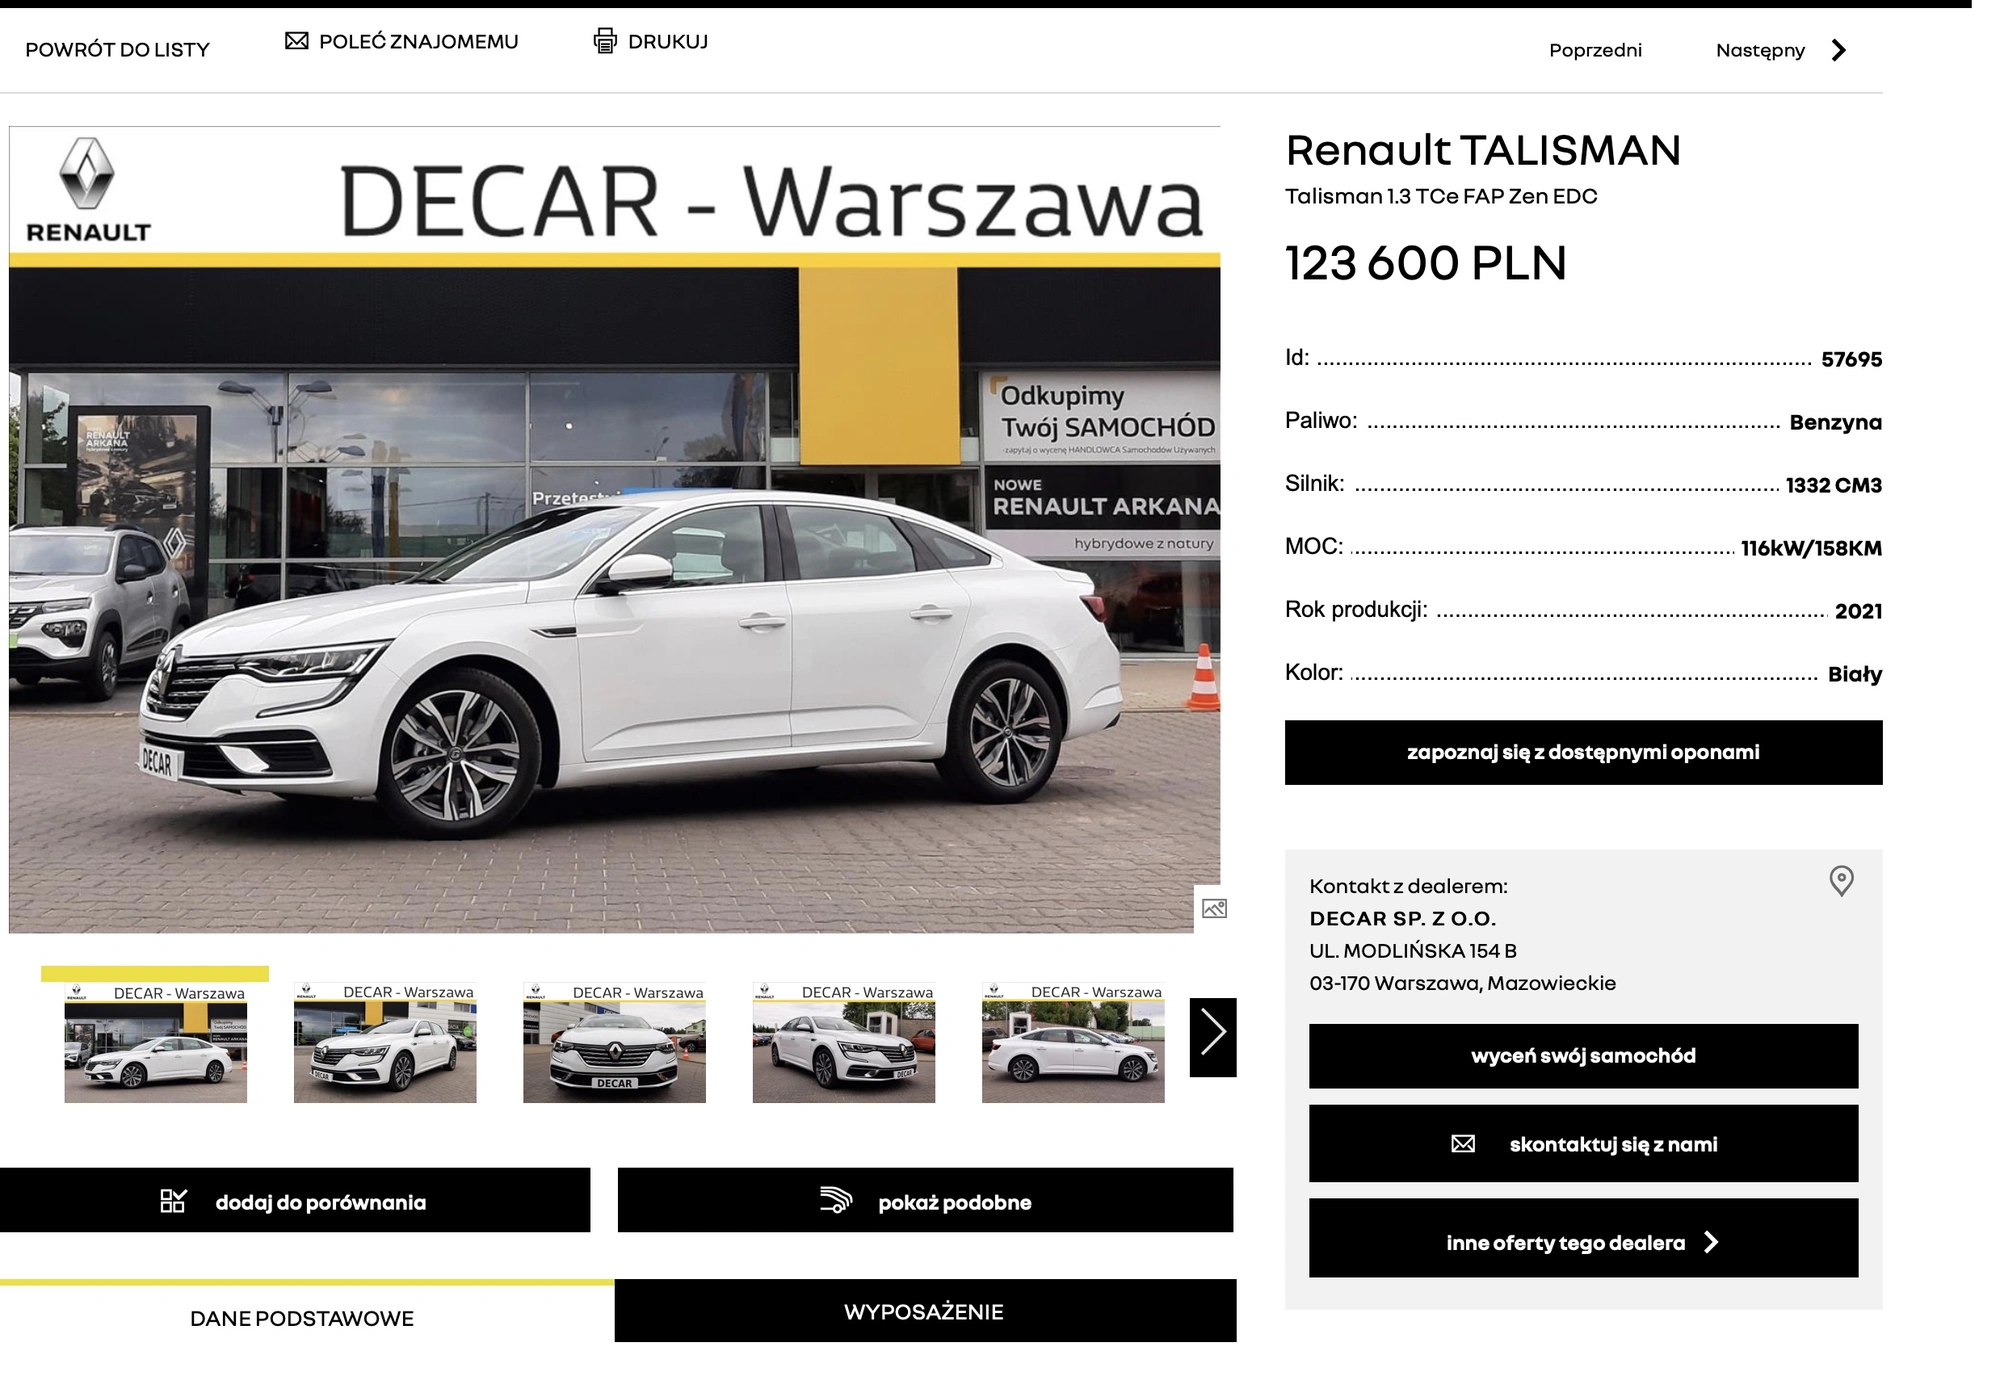Switch to the Wyposażenie tab

925,1311
